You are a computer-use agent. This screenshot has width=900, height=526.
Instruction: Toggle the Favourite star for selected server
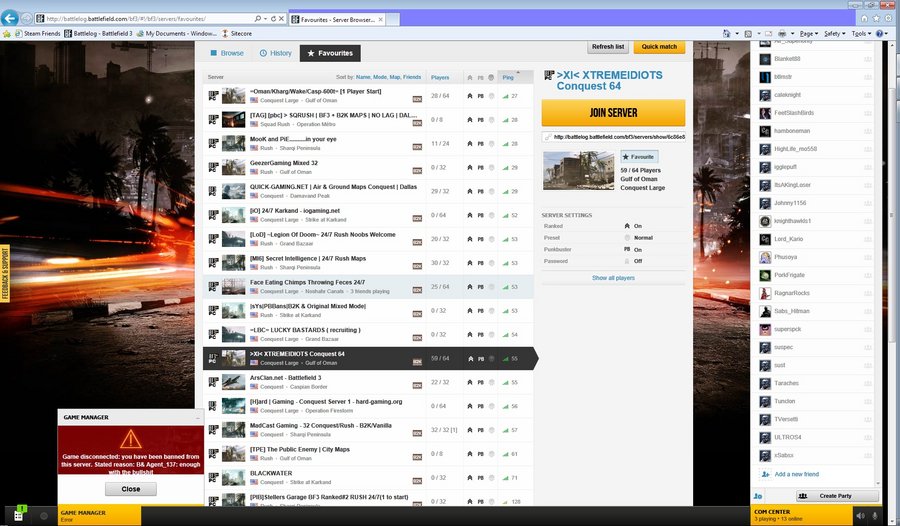(x=639, y=157)
